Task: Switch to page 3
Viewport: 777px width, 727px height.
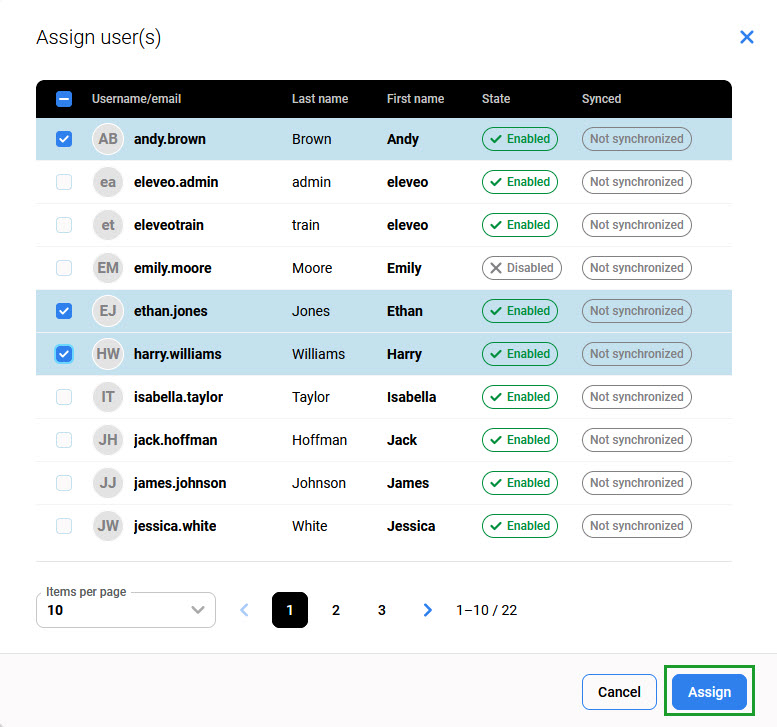Action: pos(382,610)
